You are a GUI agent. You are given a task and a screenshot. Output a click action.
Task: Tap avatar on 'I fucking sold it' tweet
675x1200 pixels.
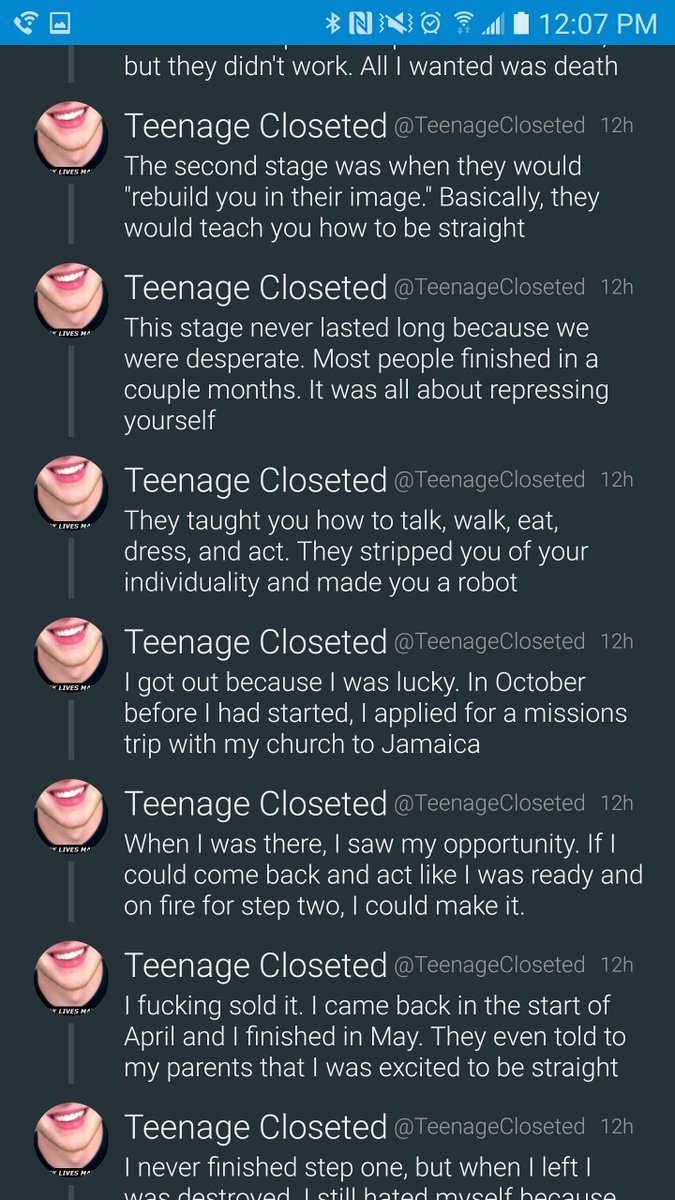(71, 975)
